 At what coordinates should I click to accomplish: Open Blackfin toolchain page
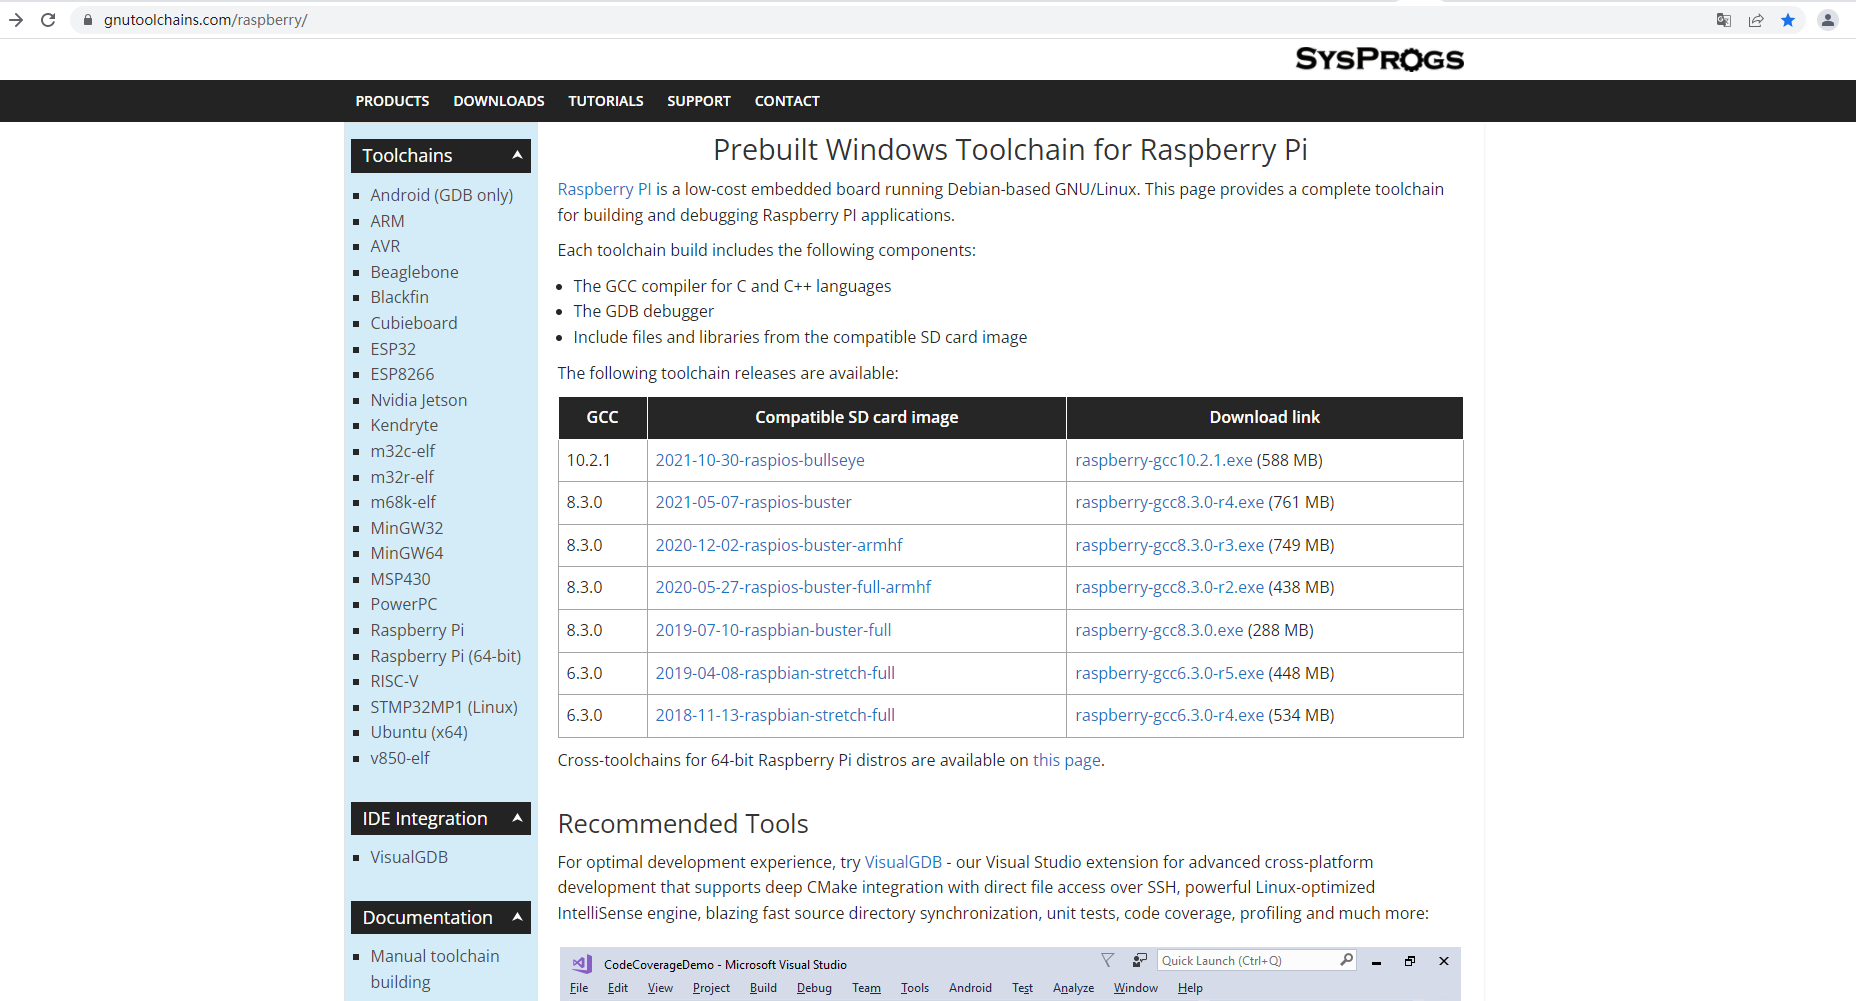click(399, 297)
